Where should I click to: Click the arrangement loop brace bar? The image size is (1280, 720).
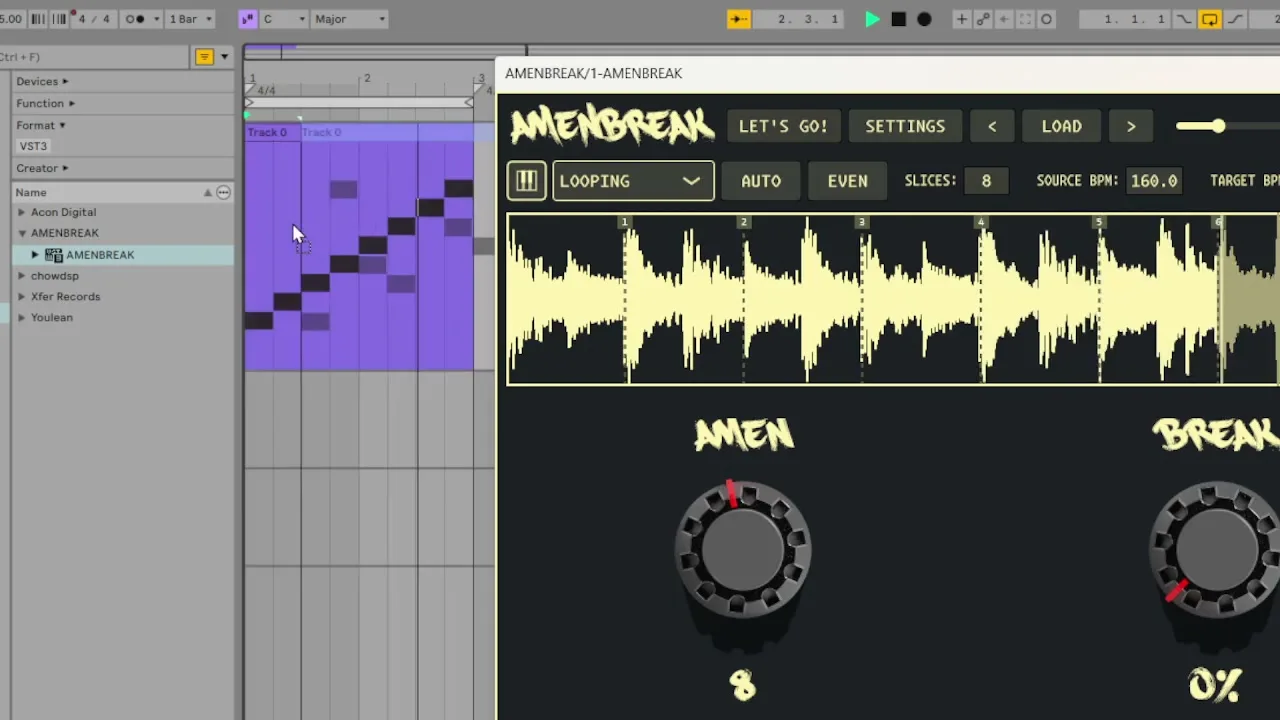point(359,103)
